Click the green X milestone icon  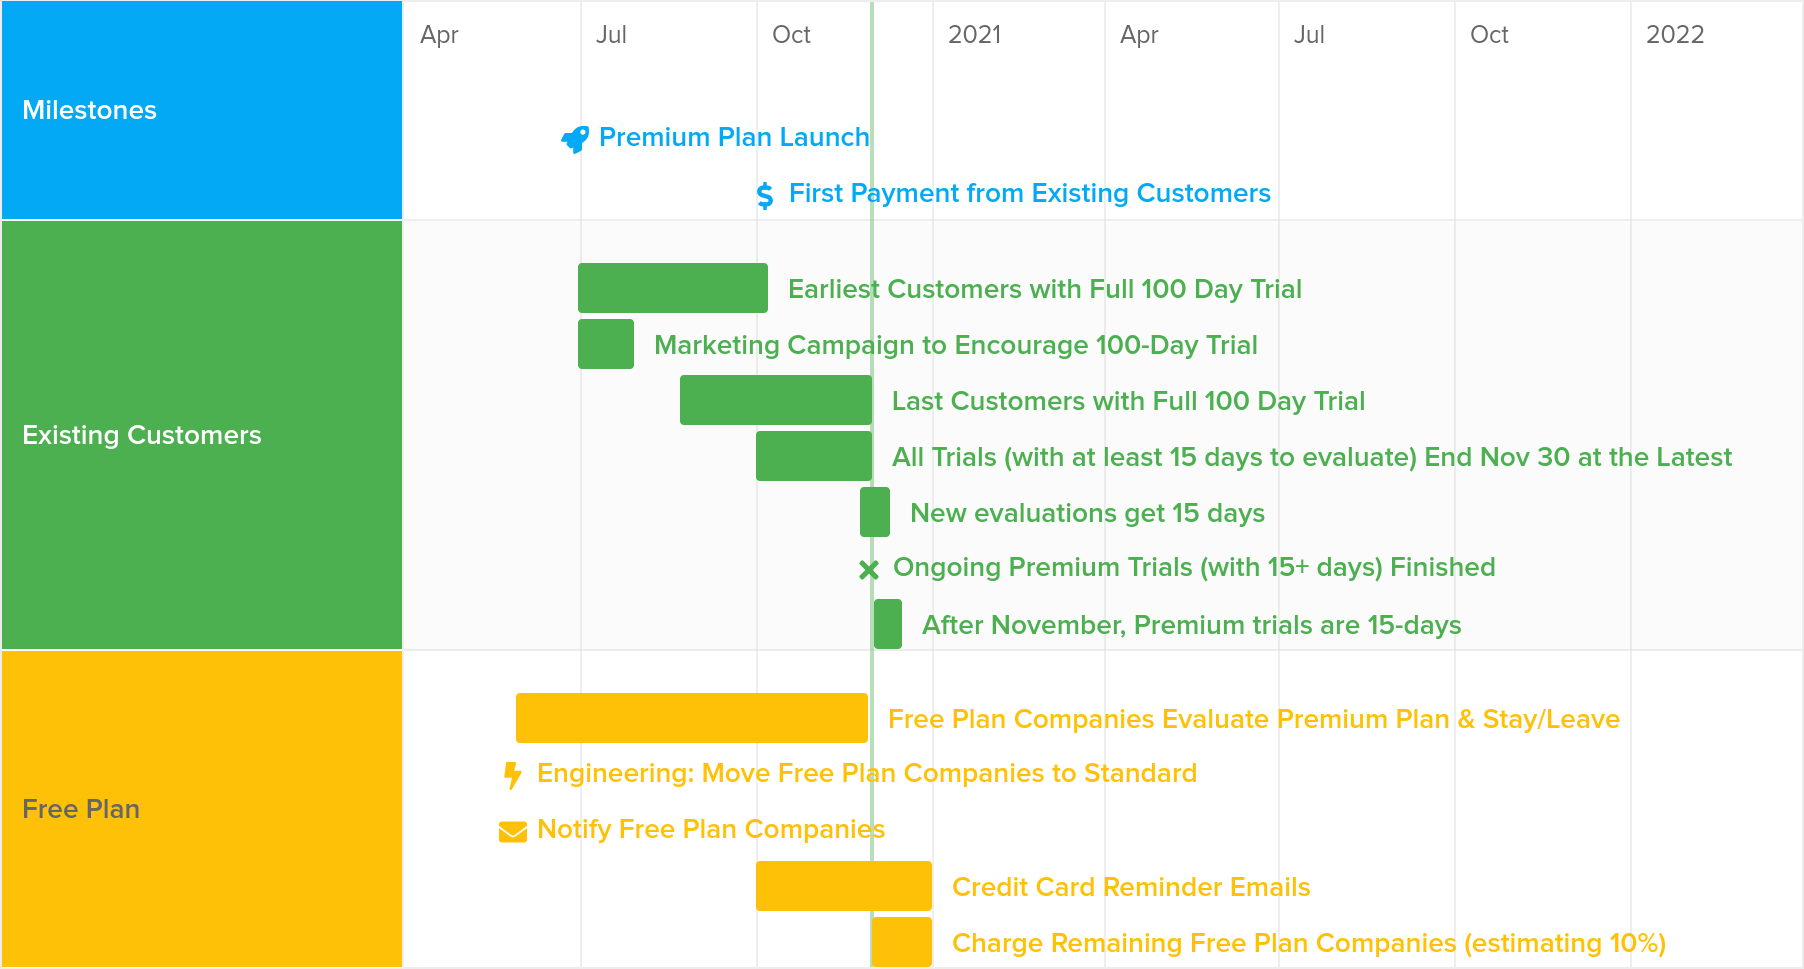tap(869, 570)
